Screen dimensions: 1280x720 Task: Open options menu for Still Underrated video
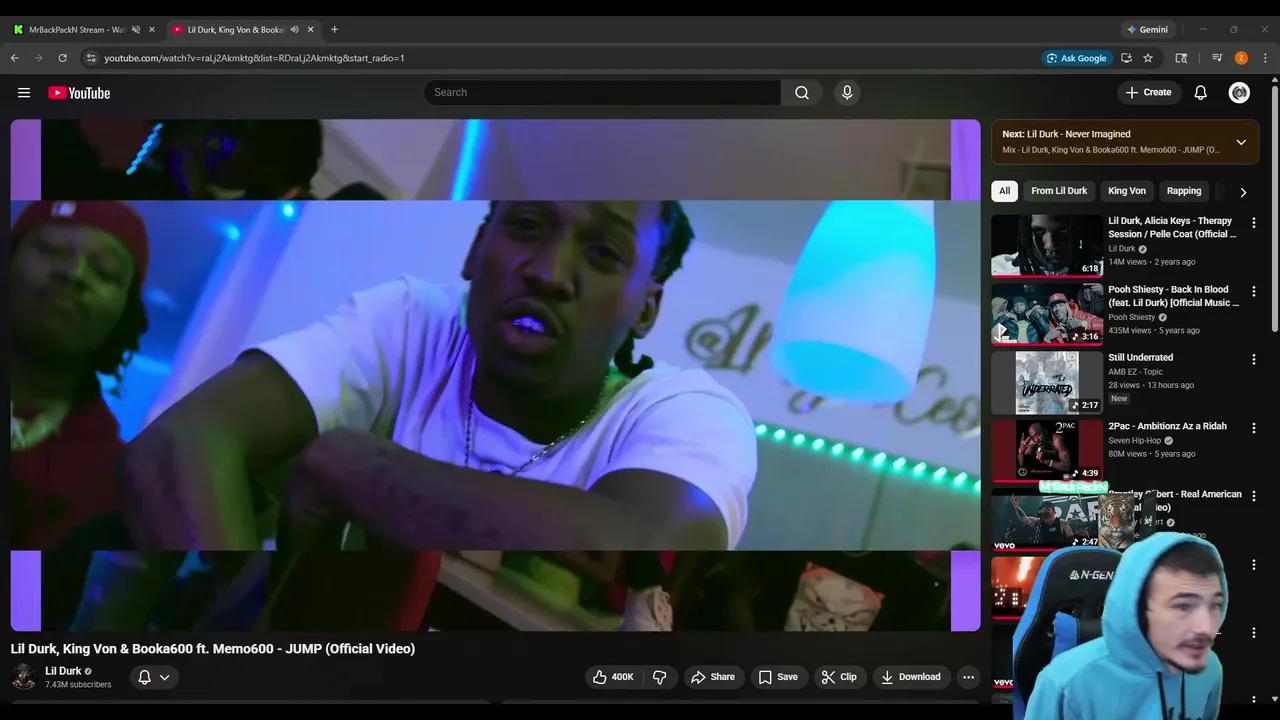point(1254,360)
